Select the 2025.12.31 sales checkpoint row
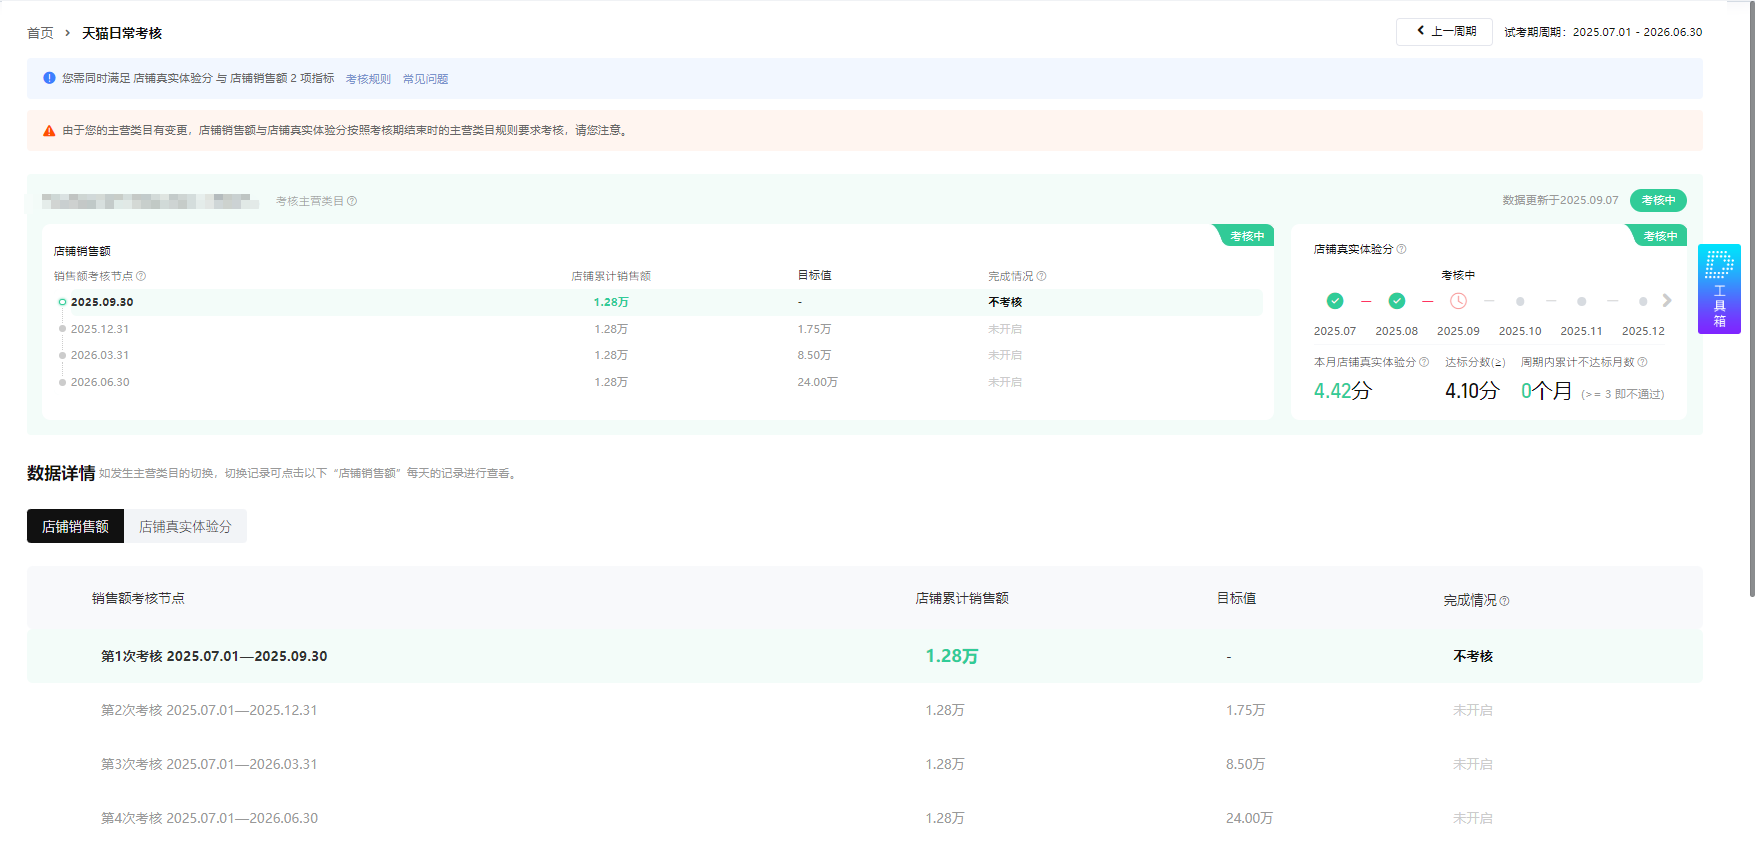The image size is (1755, 853). point(100,329)
